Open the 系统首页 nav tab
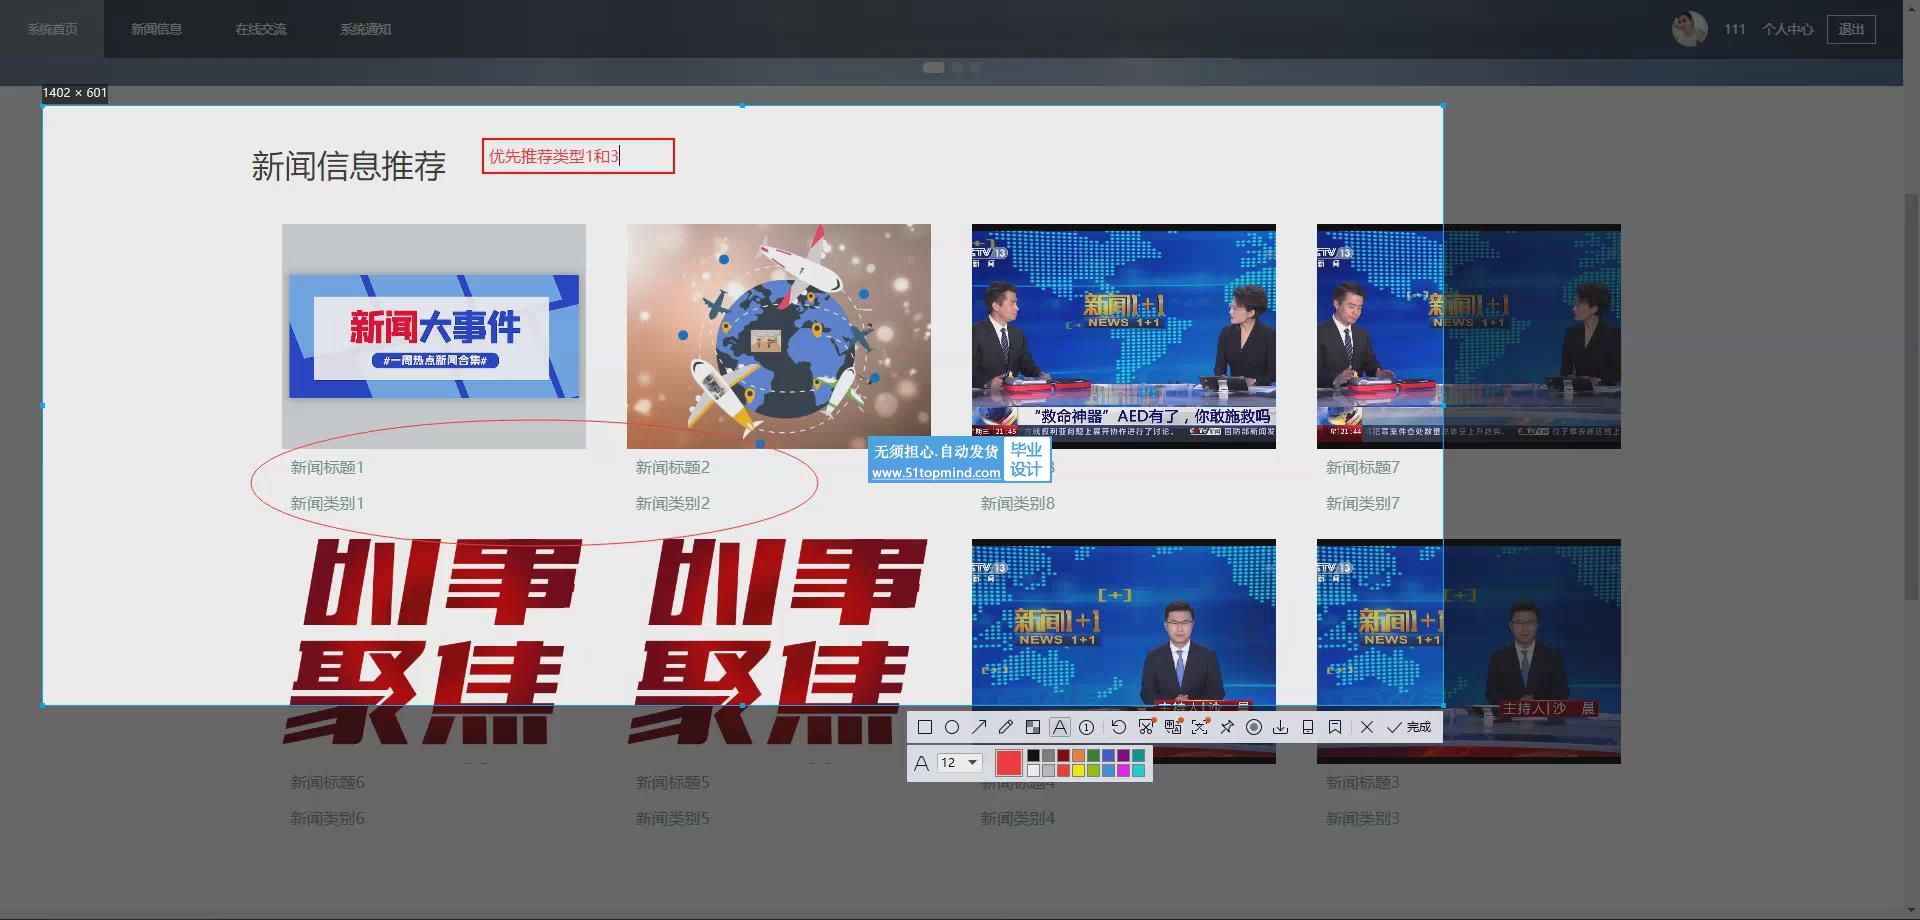Image resolution: width=1920 pixels, height=920 pixels. click(52, 29)
